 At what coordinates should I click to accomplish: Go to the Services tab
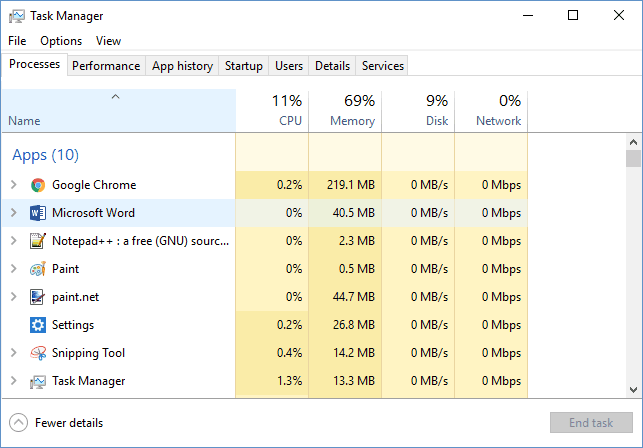click(x=383, y=66)
